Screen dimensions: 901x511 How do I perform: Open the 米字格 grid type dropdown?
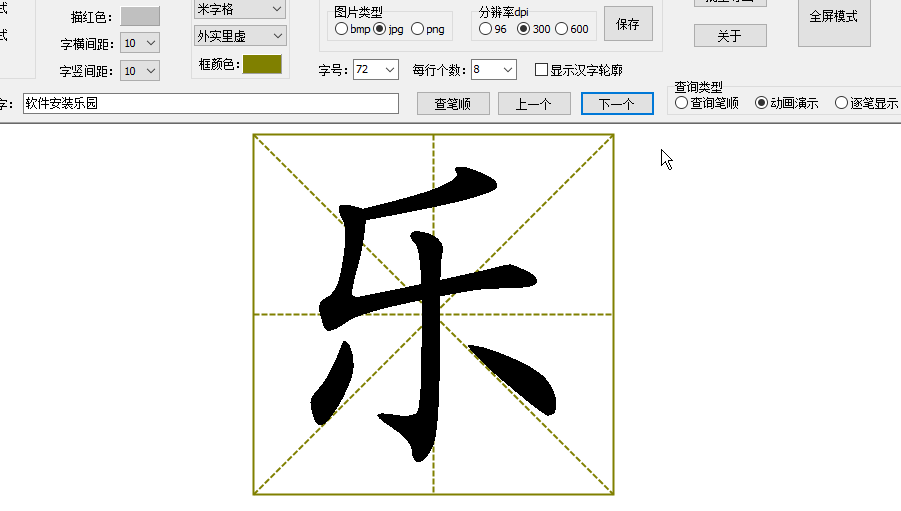pyautogui.click(x=240, y=9)
